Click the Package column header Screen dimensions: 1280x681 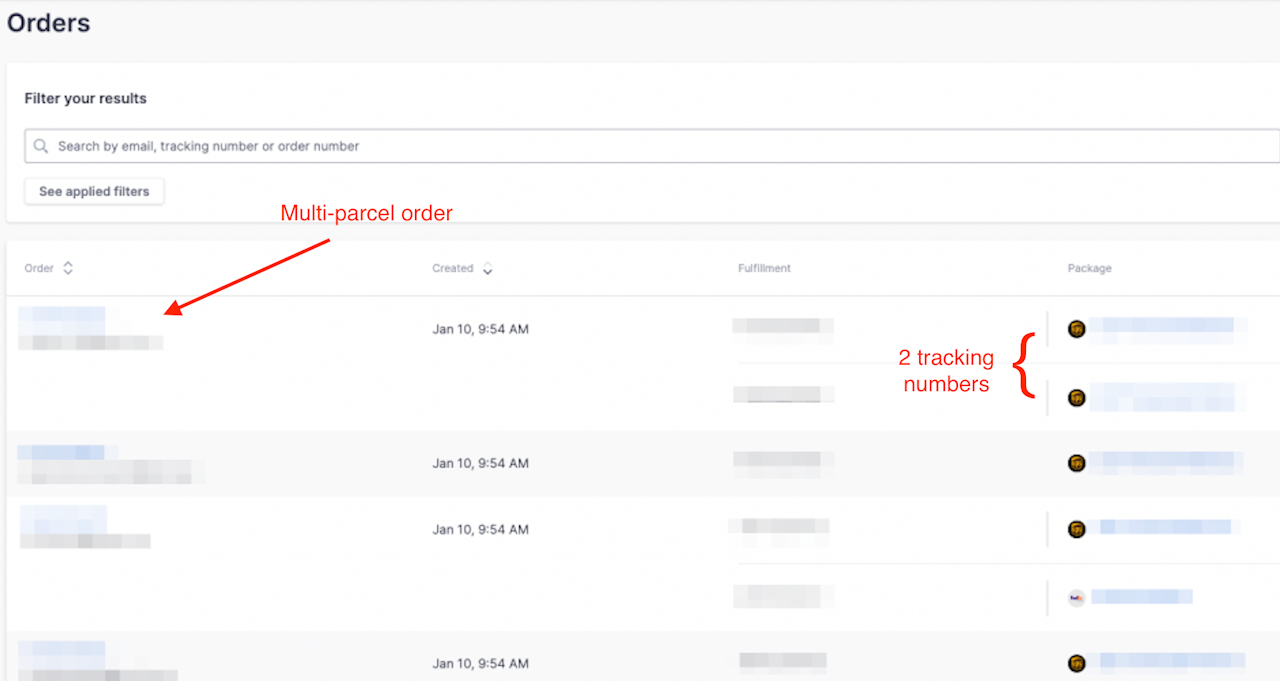tap(1089, 268)
